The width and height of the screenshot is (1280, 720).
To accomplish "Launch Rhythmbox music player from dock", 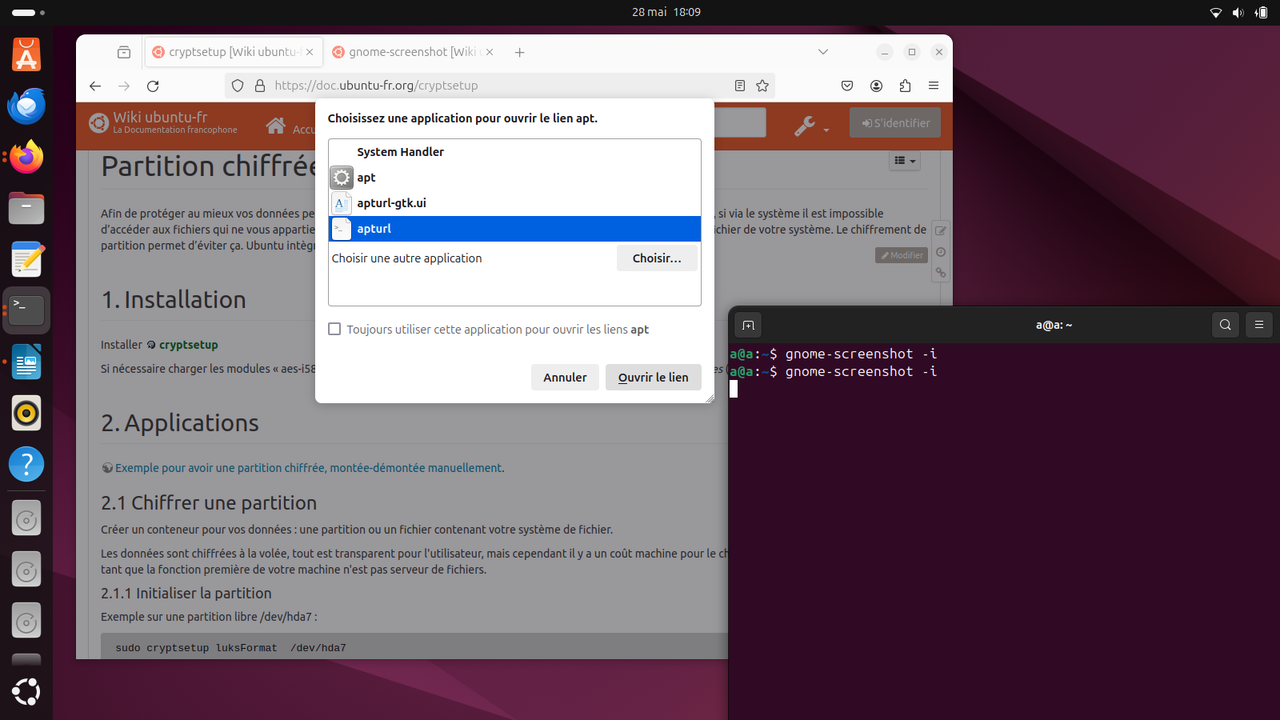I will pyautogui.click(x=26, y=413).
